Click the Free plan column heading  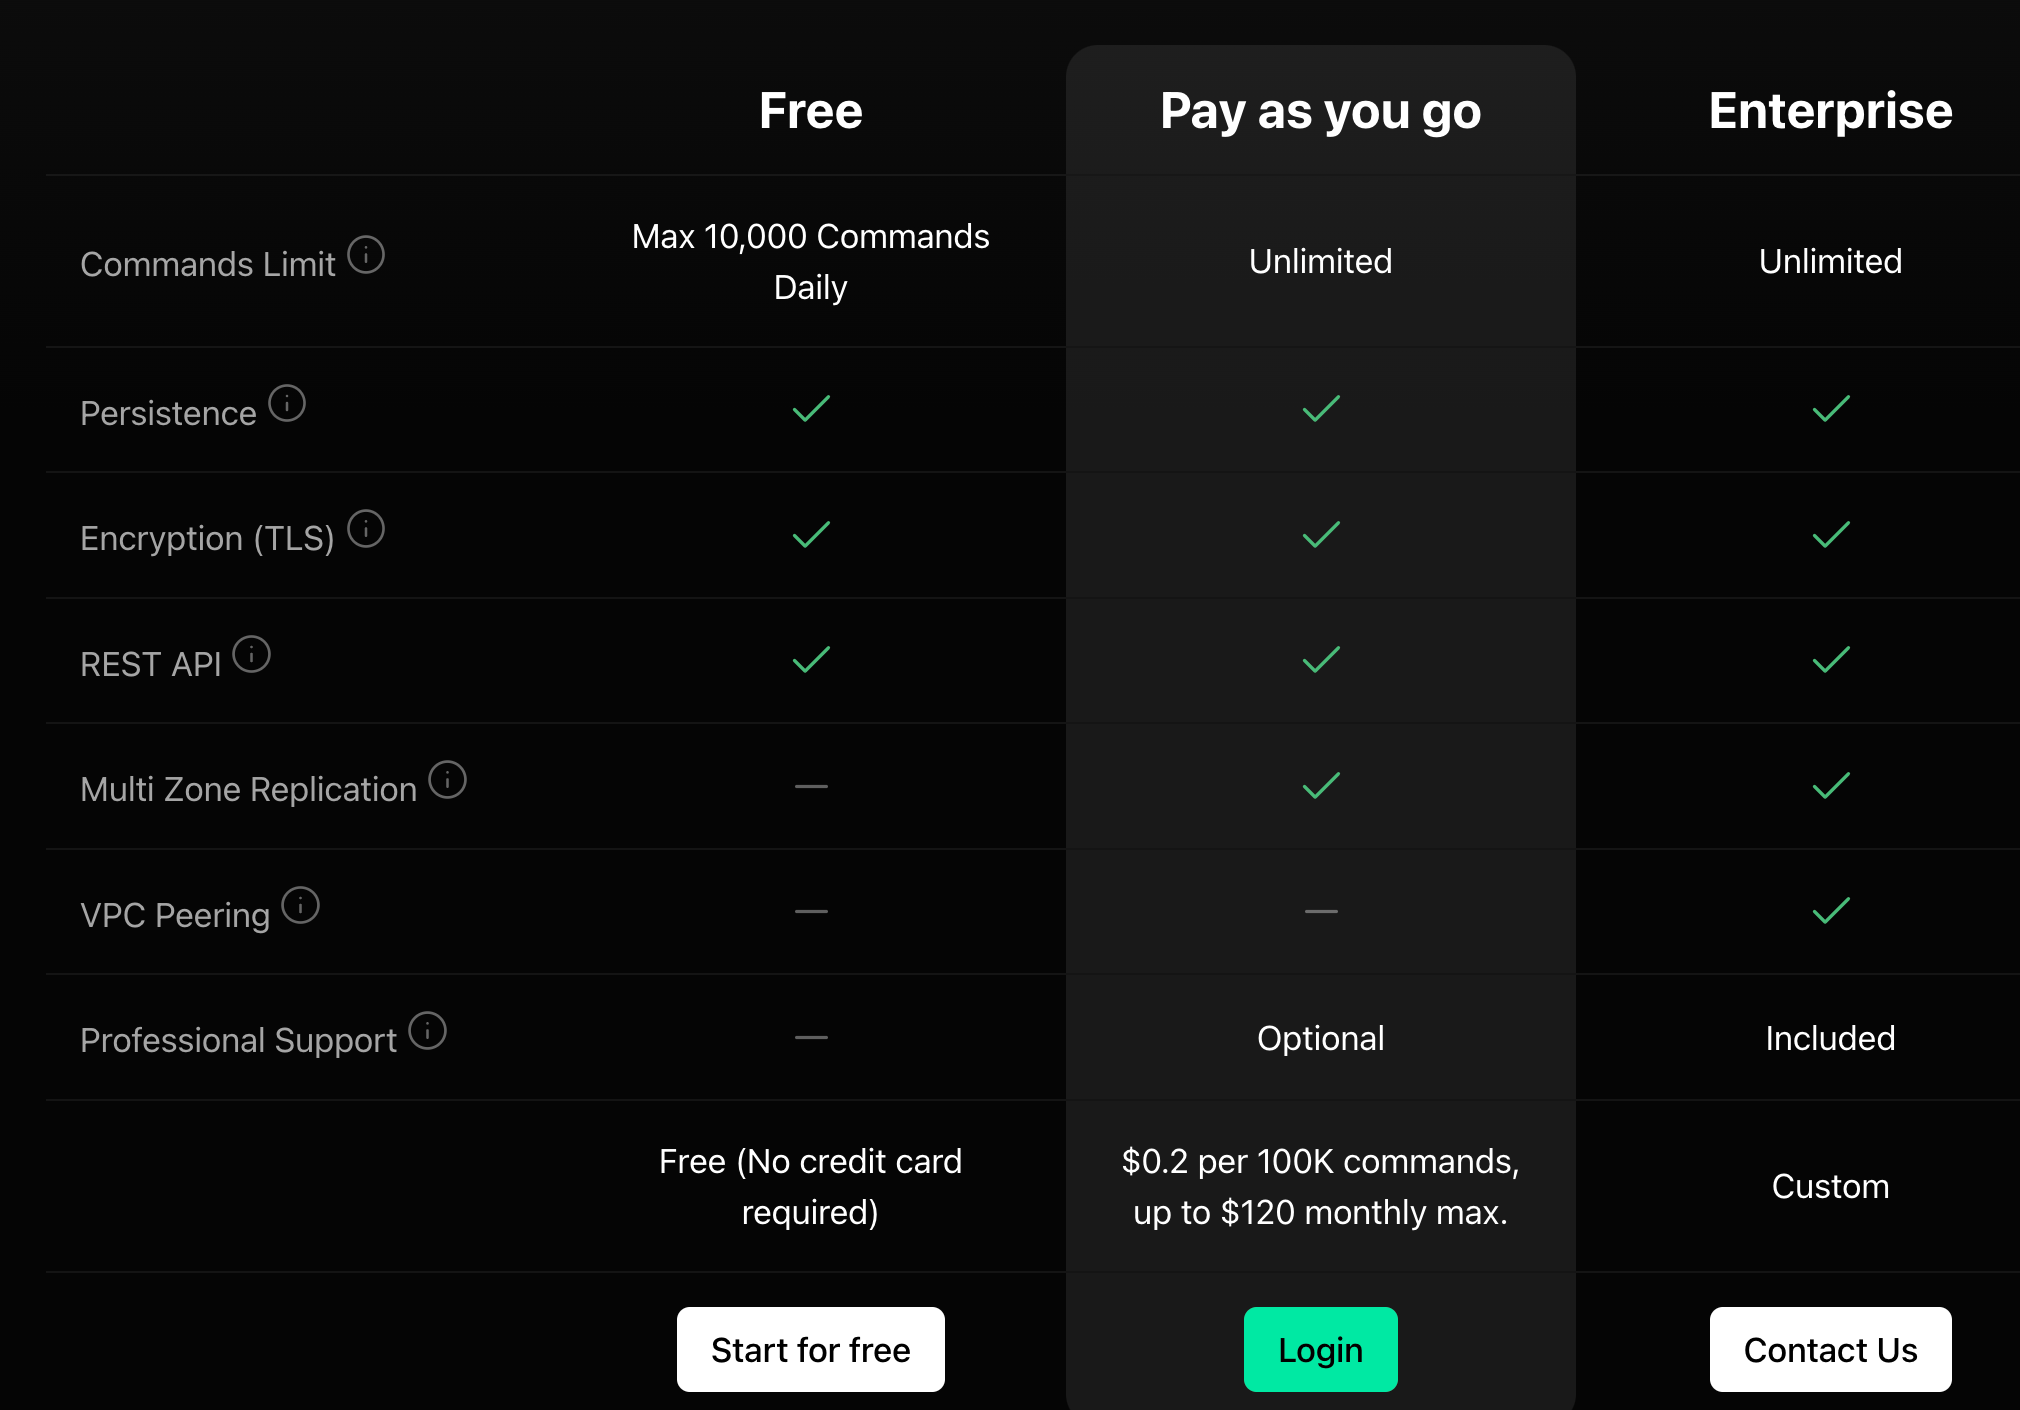pyautogui.click(x=811, y=110)
